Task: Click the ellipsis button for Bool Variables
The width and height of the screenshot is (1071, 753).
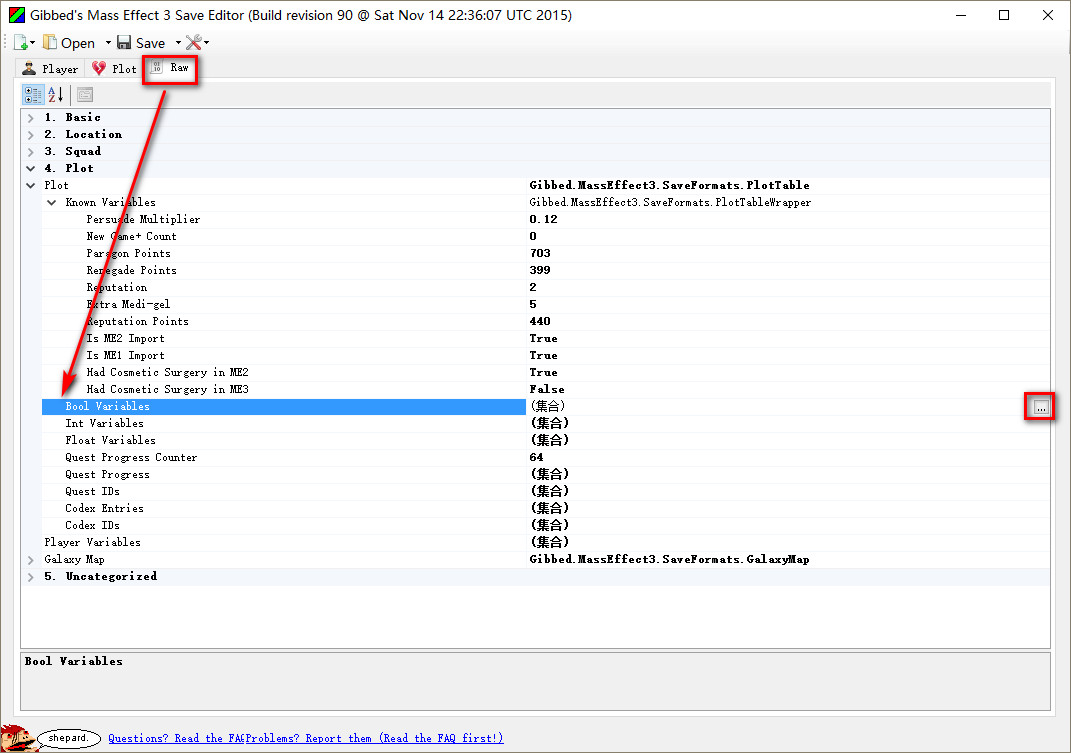Action: click(1040, 407)
